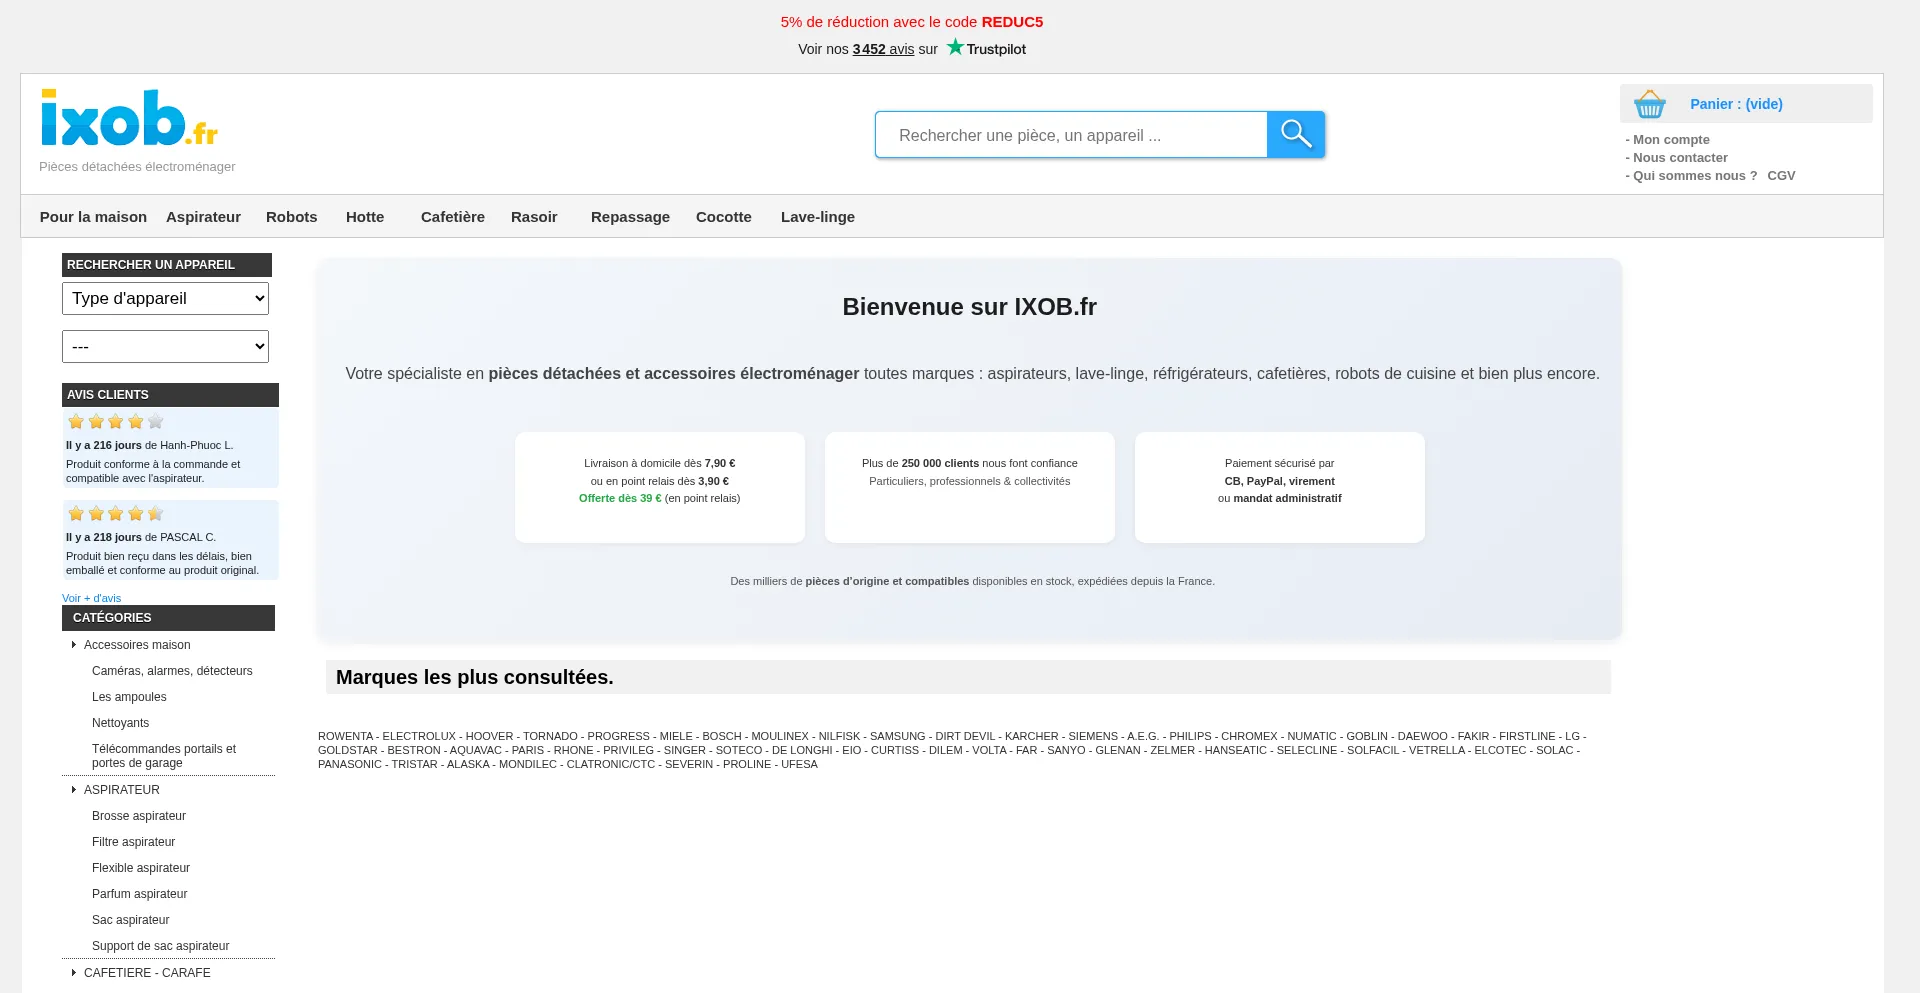Click the GOLDSTAR brand link

point(348,750)
